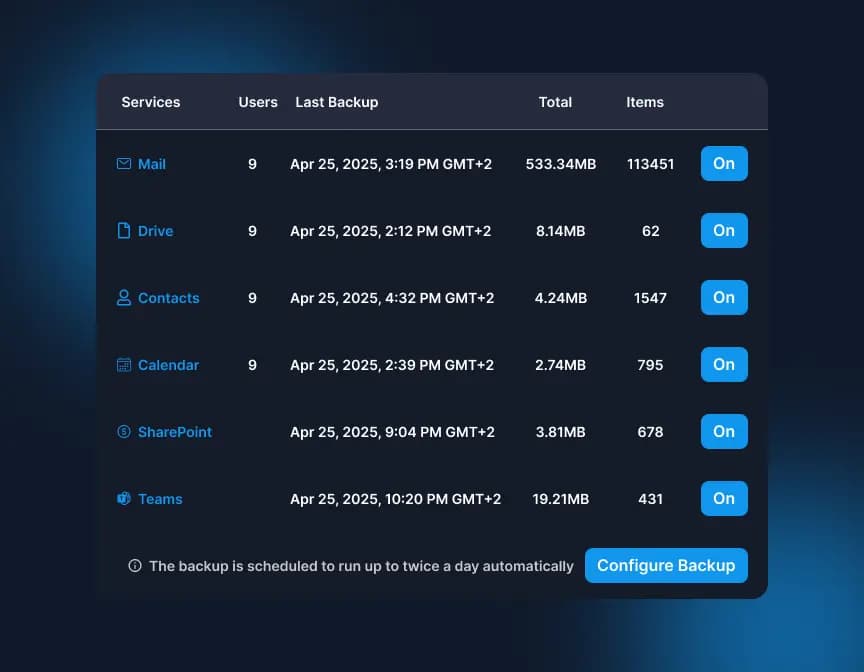Turn off the Calendar backup toggle
The image size is (864, 672).
coord(723,364)
